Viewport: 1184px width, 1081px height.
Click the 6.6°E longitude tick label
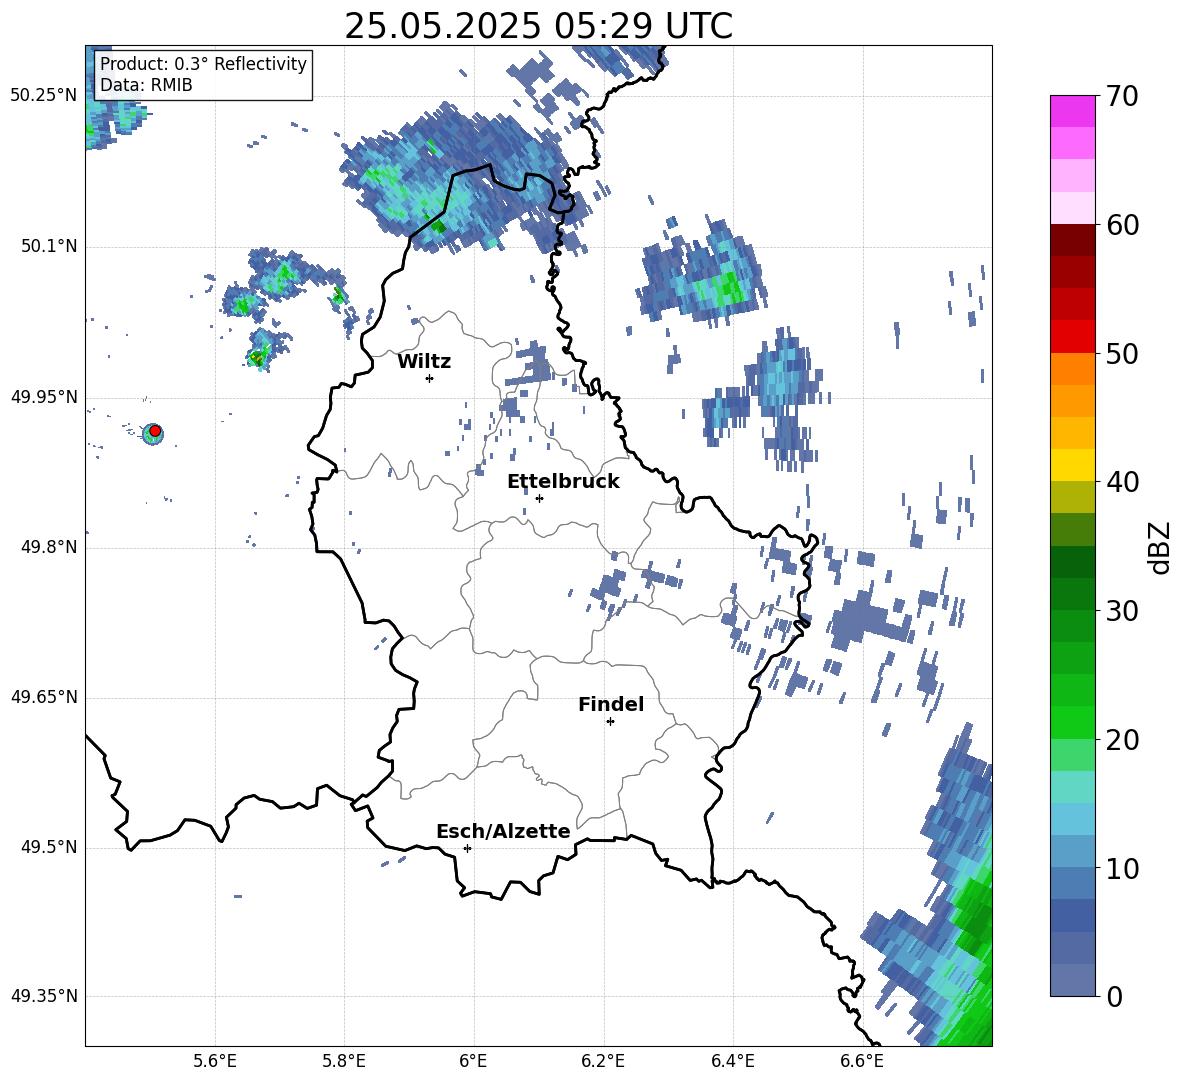pos(862,1061)
